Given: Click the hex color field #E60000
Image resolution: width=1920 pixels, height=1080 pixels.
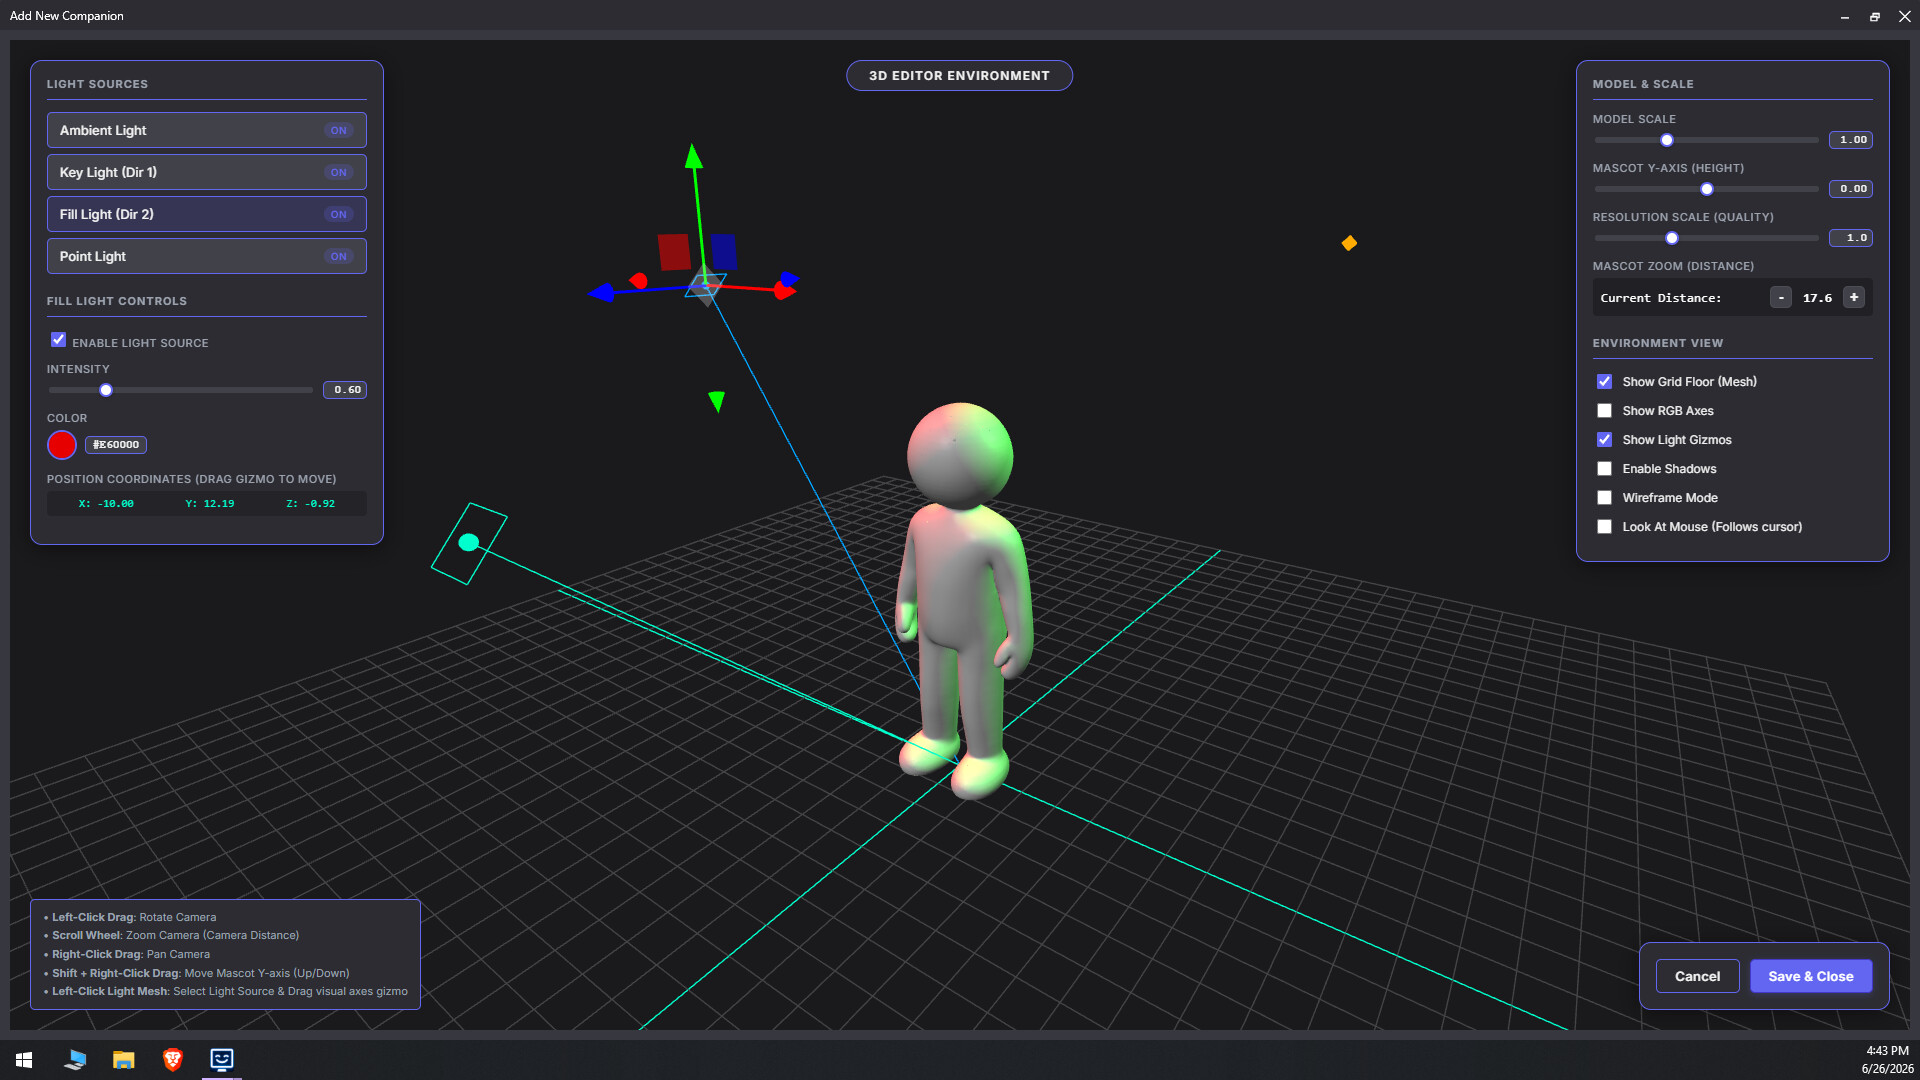Looking at the screenshot, I should tap(116, 445).
